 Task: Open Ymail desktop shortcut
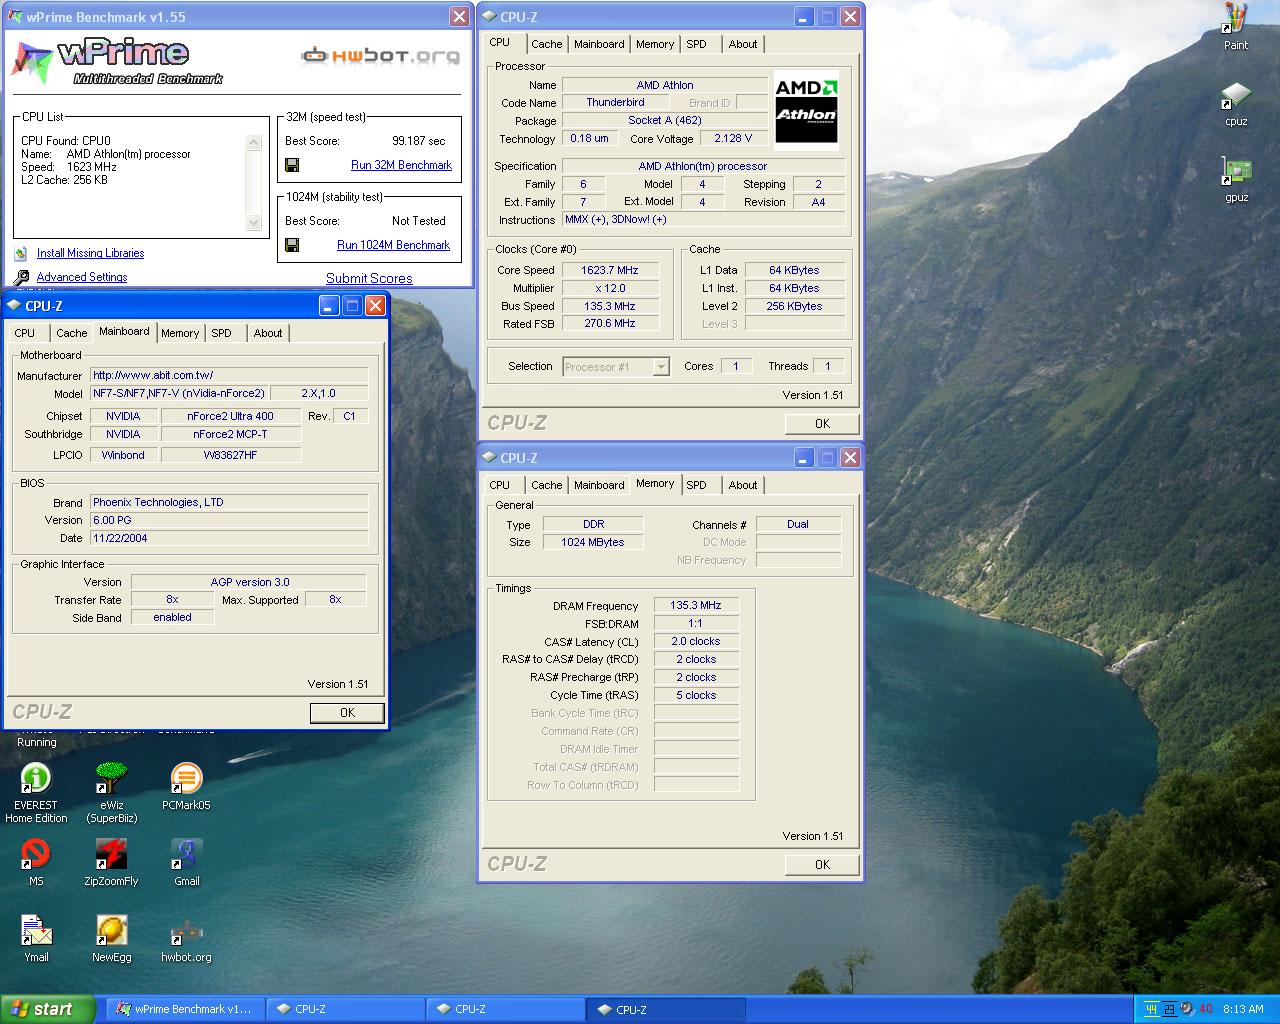coord(36,938)
